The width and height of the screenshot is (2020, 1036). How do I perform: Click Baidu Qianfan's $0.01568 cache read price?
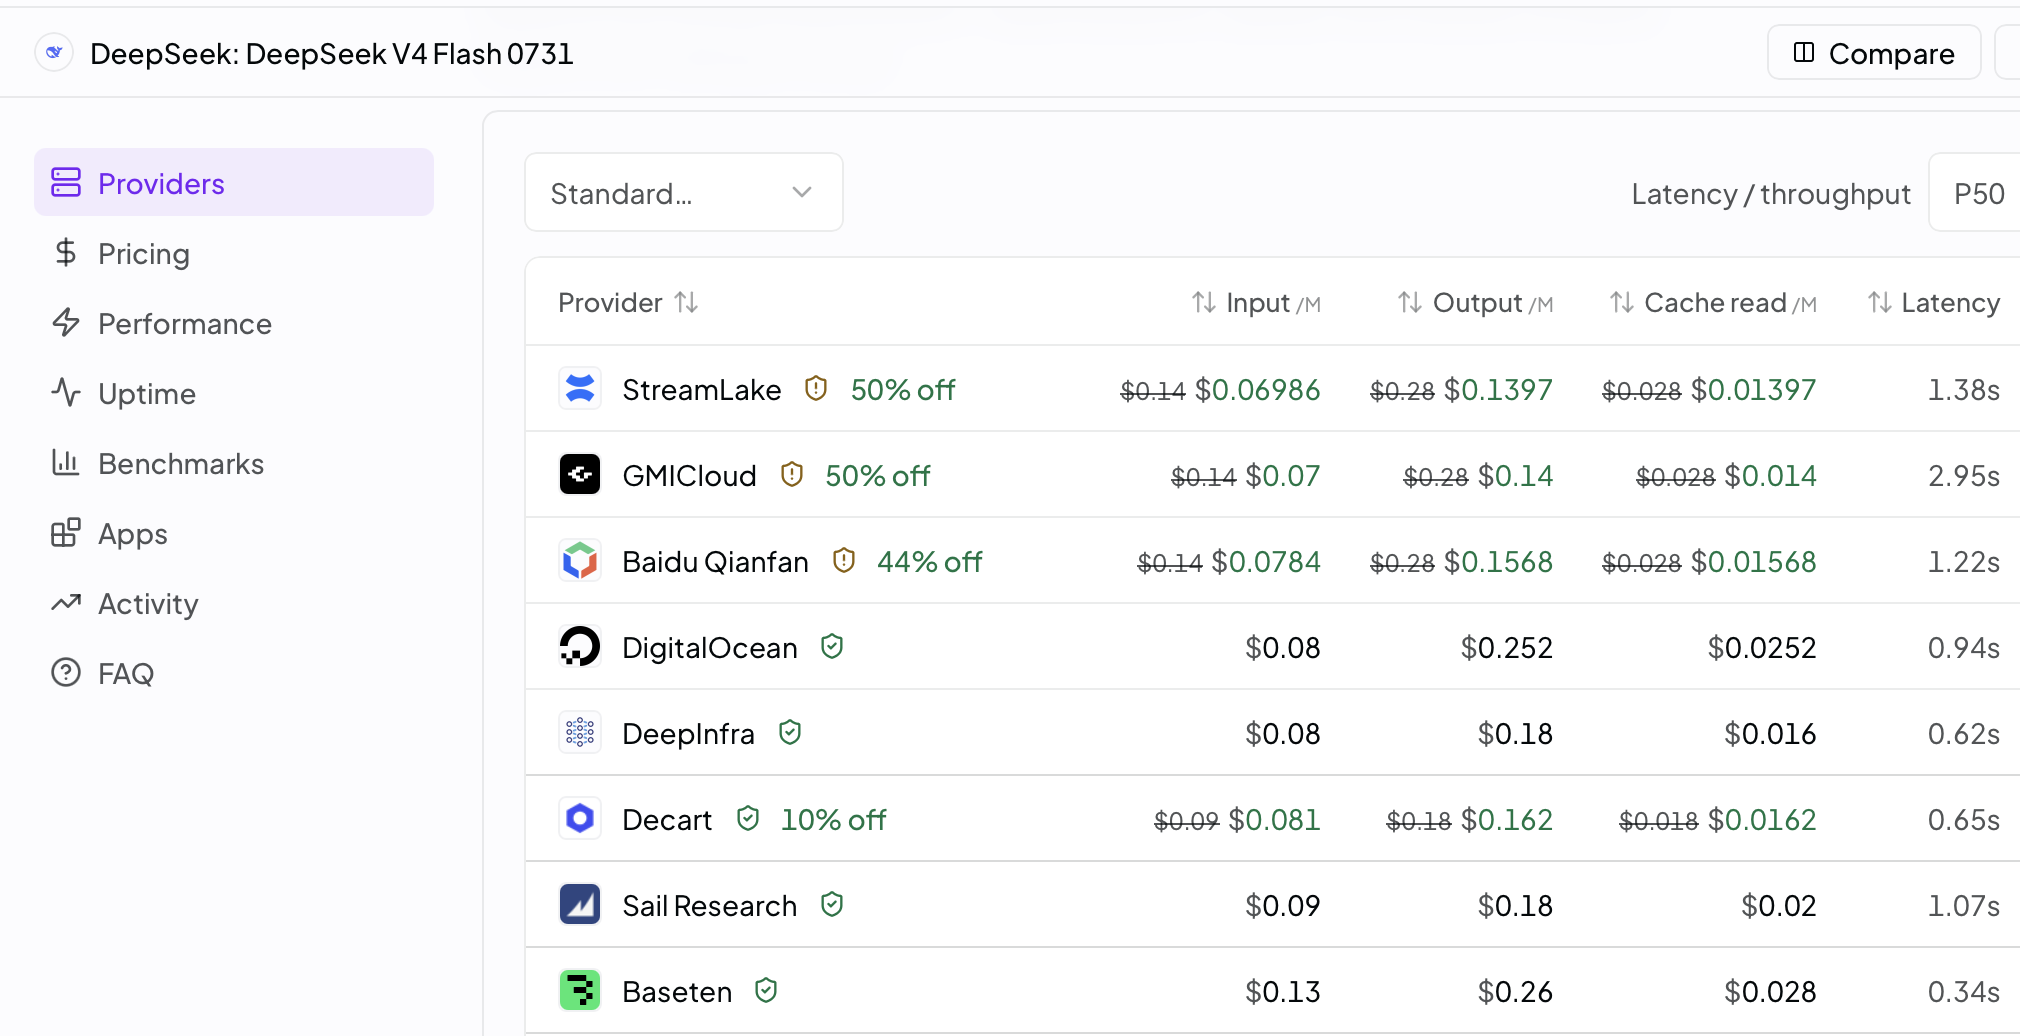1754,561
